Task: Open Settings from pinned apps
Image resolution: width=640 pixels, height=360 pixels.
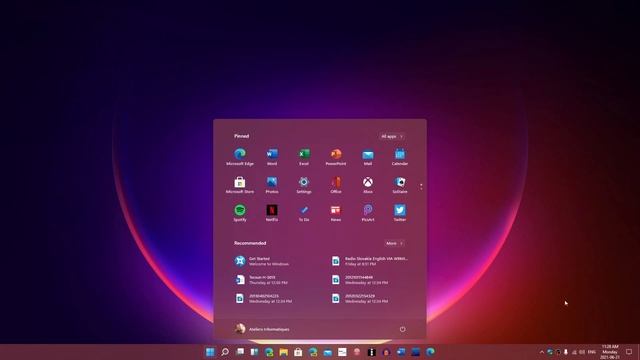Action: (x=304, y=185)
